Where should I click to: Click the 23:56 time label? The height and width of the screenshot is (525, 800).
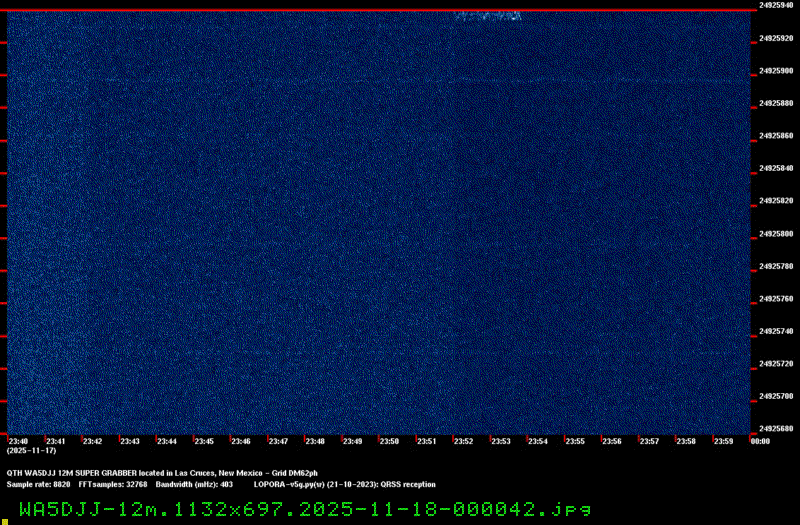pos(612,441)
